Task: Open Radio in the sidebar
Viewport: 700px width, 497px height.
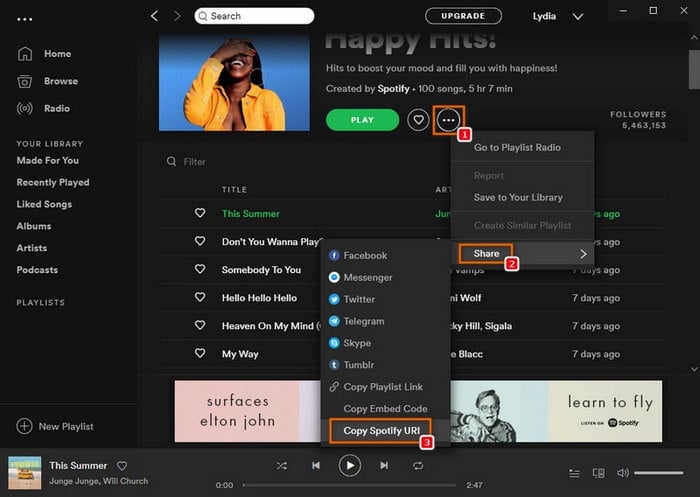Action: tap(43, 109)
